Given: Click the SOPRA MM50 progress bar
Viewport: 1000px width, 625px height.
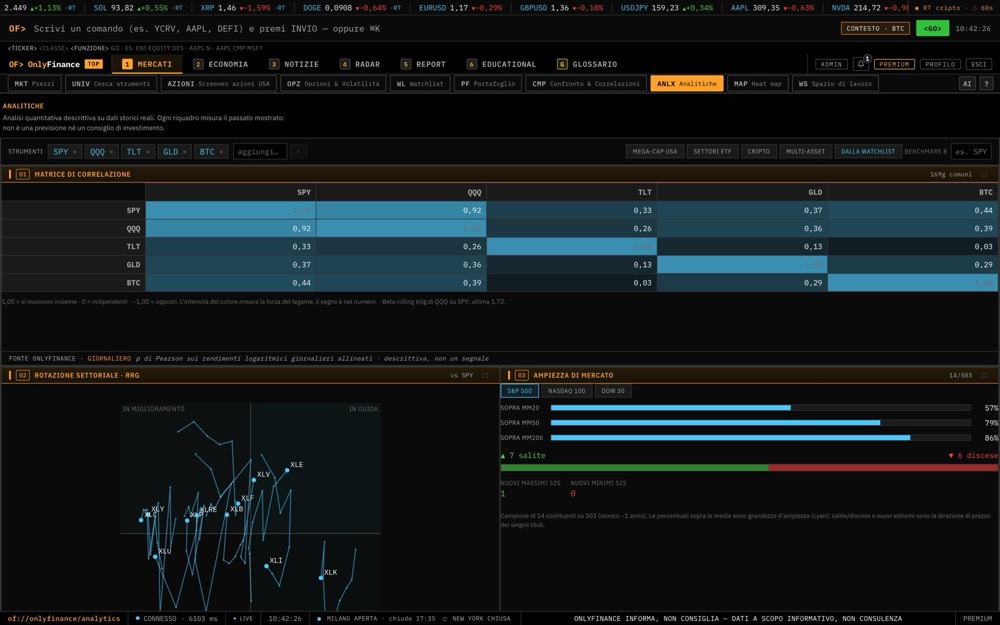Looking at the screenshot, I should pyautogui.click(x=760, y=423).
